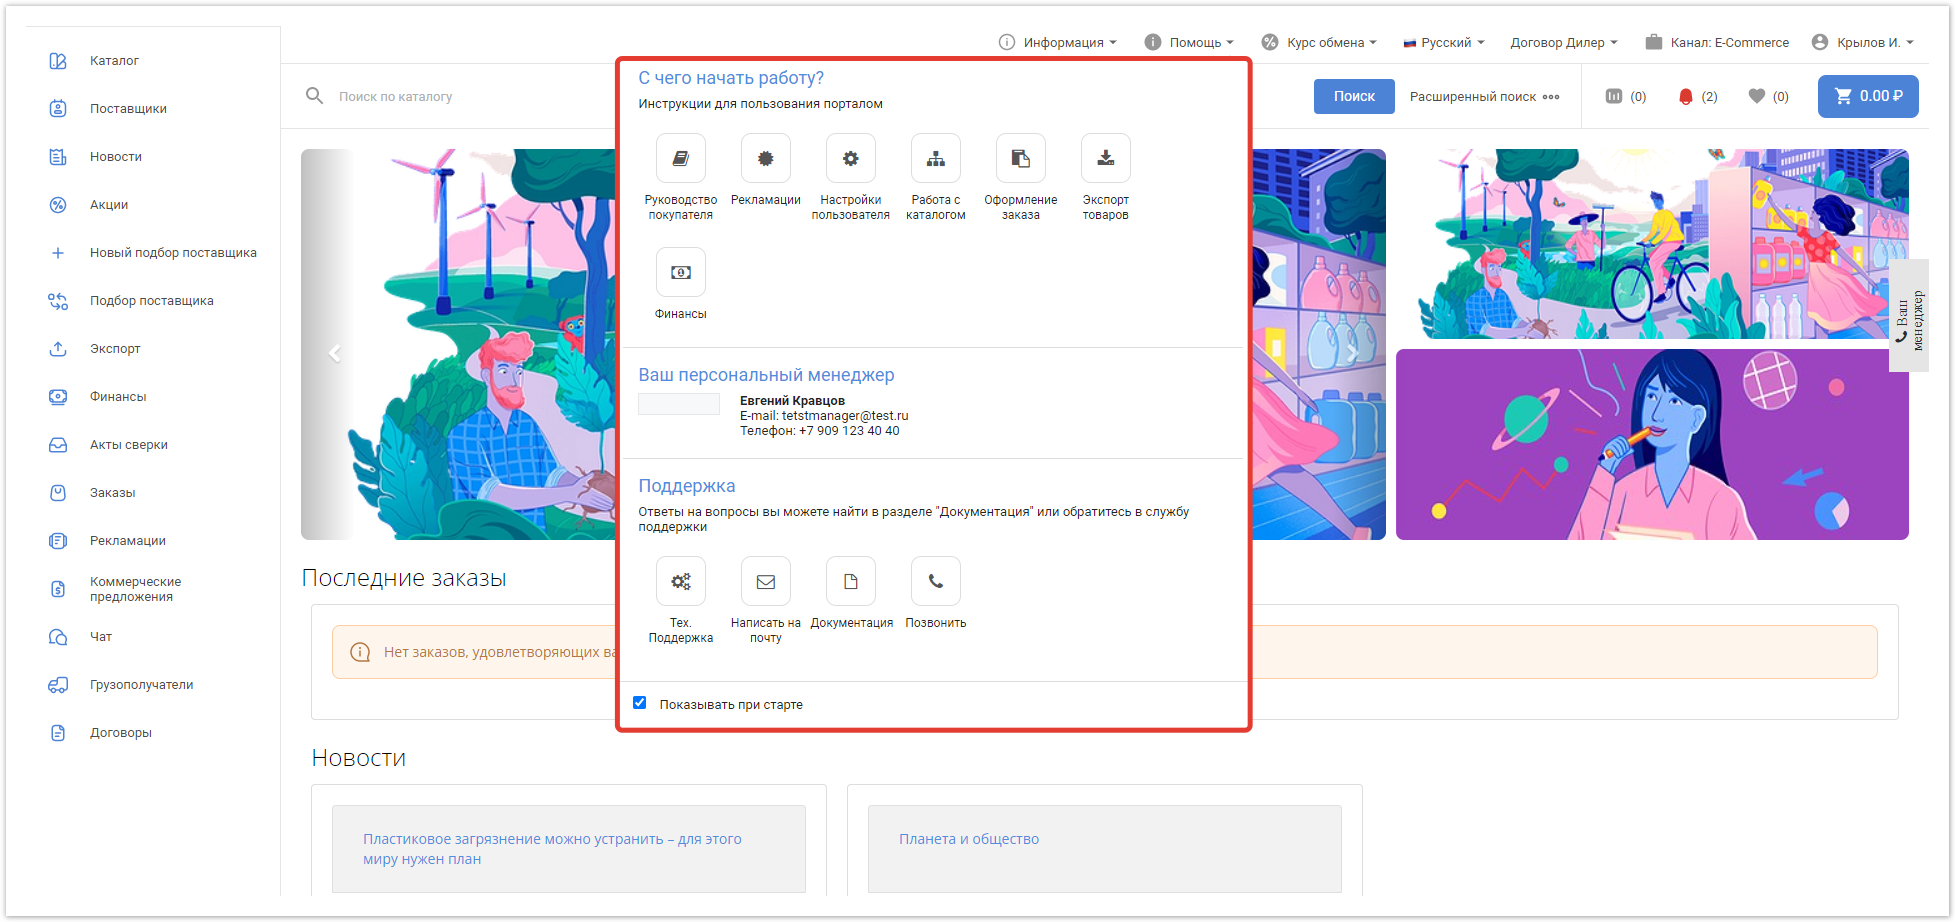Open Настройки пользователя gear icon
The width and height of the screenshot is (1955, 922).
pyautogui.click(x=850, y=159)
